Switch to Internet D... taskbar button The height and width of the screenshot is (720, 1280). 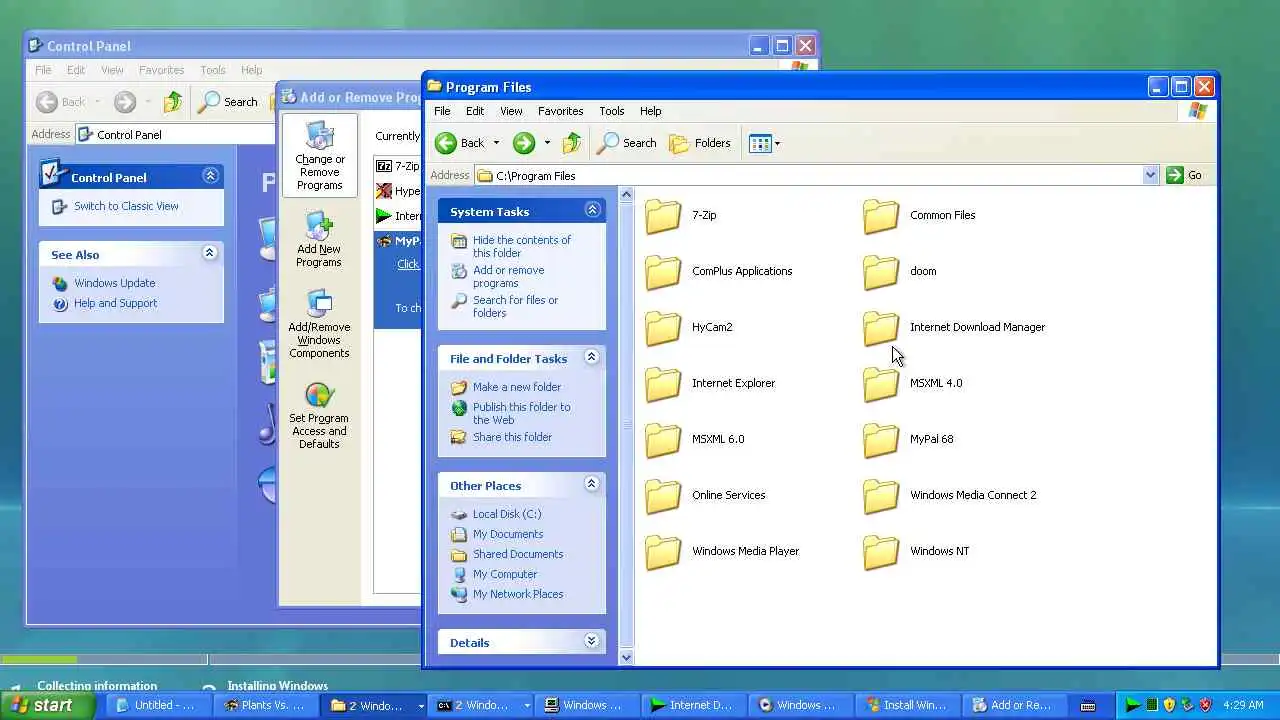(694, 705)
